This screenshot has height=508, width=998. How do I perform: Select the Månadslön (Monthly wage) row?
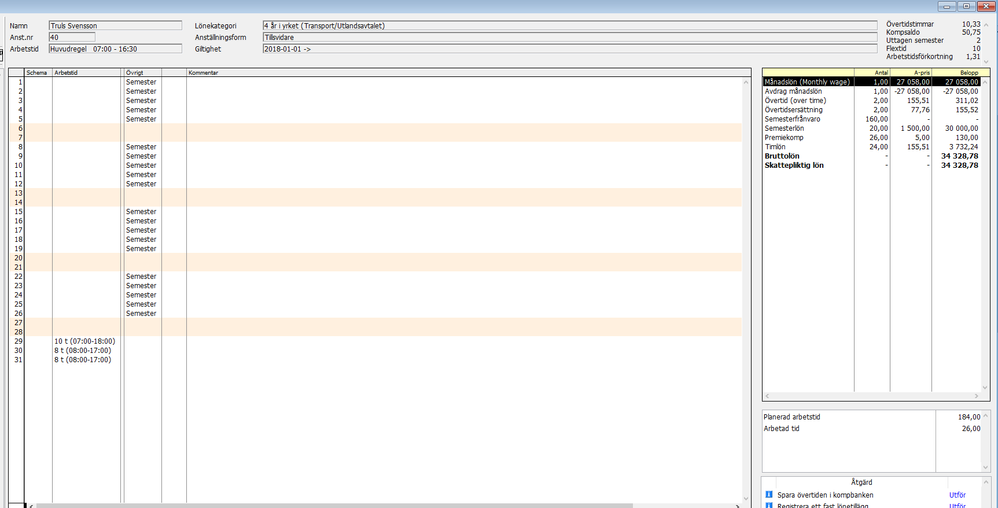[871, 82]
